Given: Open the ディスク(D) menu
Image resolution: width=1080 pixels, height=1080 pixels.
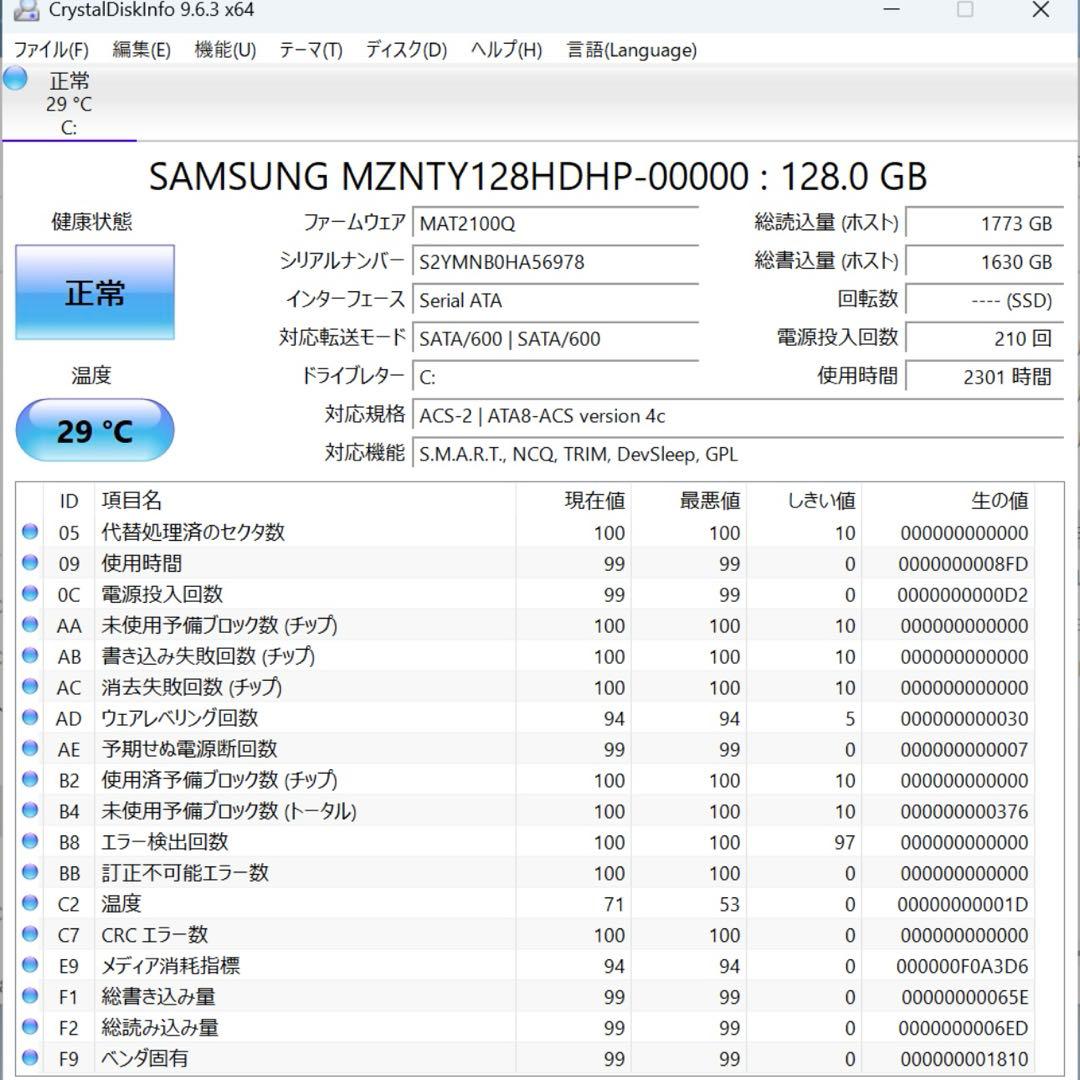Looking at the screenshot, I should click(406, 50).
